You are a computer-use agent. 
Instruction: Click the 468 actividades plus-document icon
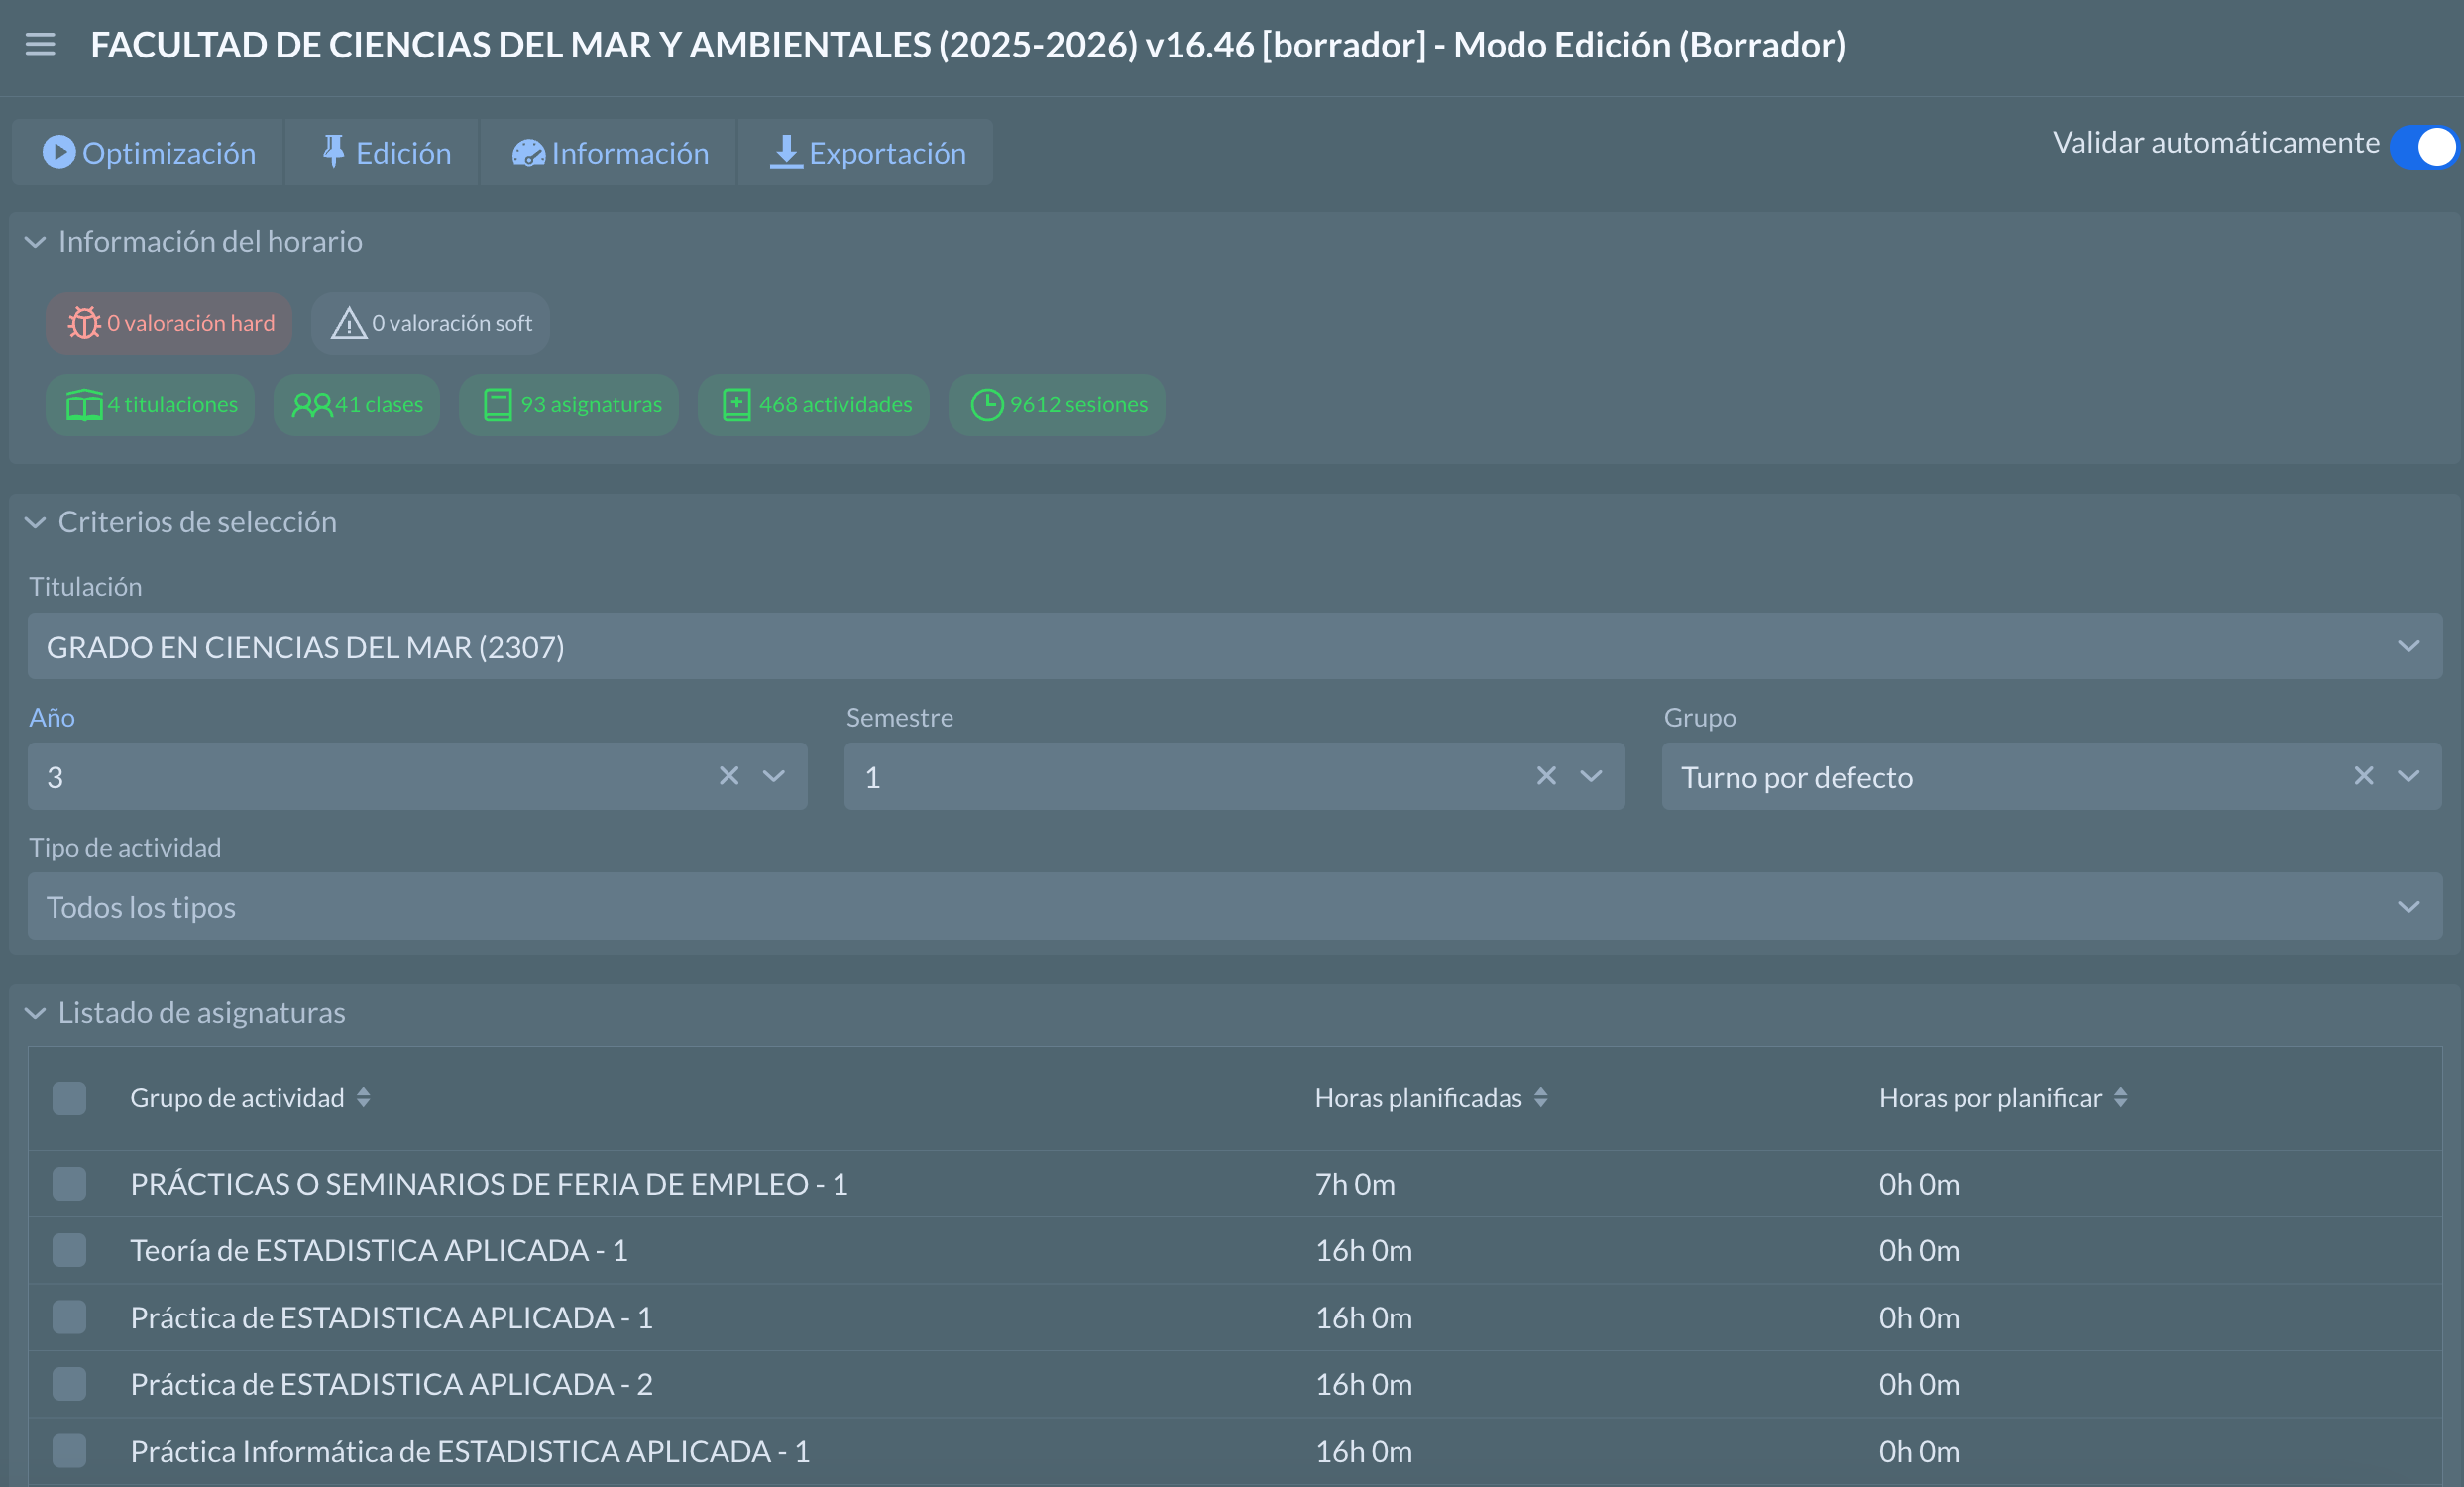click(x=736, y=405)
